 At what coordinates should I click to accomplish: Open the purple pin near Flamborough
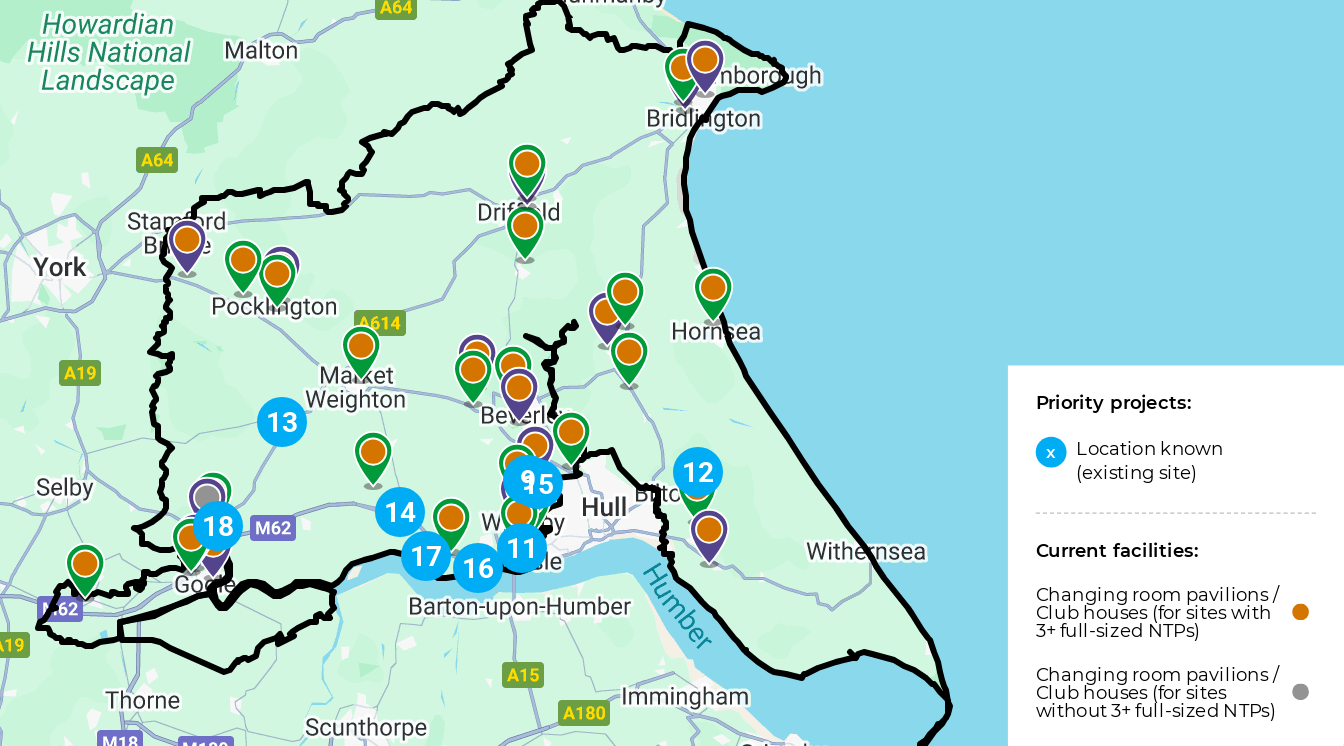pos(705,67)
